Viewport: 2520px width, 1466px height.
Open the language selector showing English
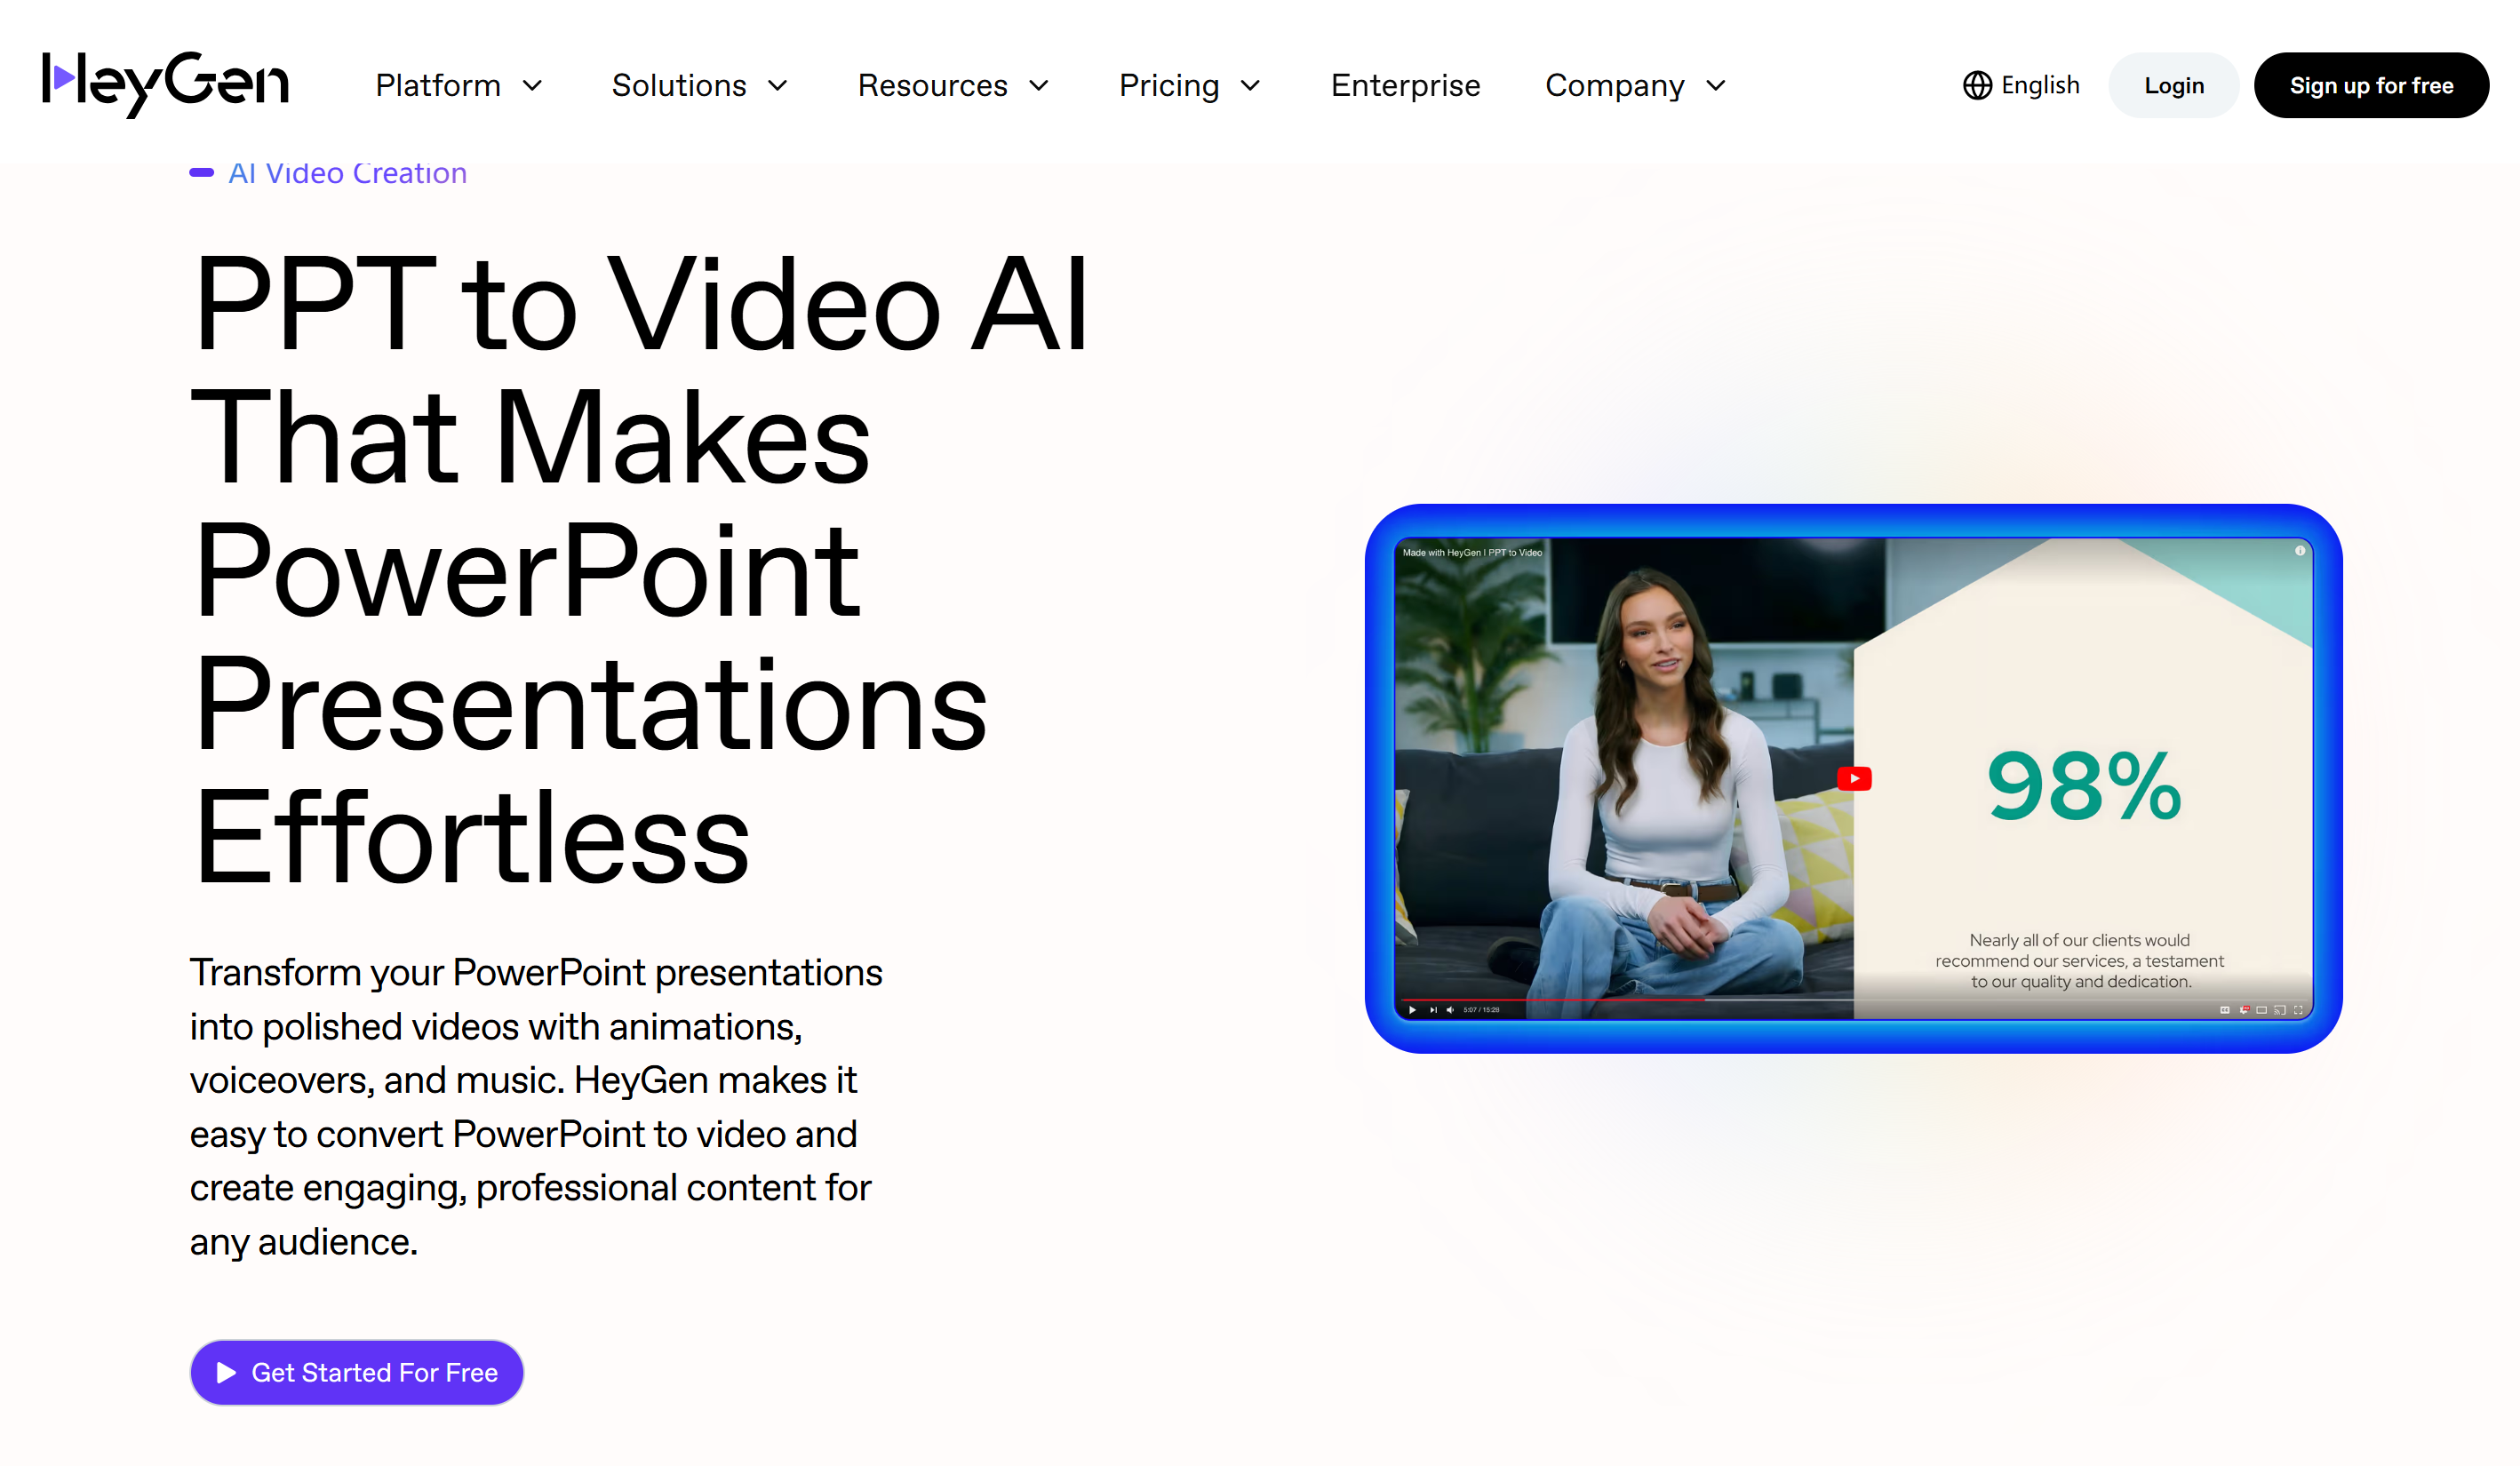2021,85
